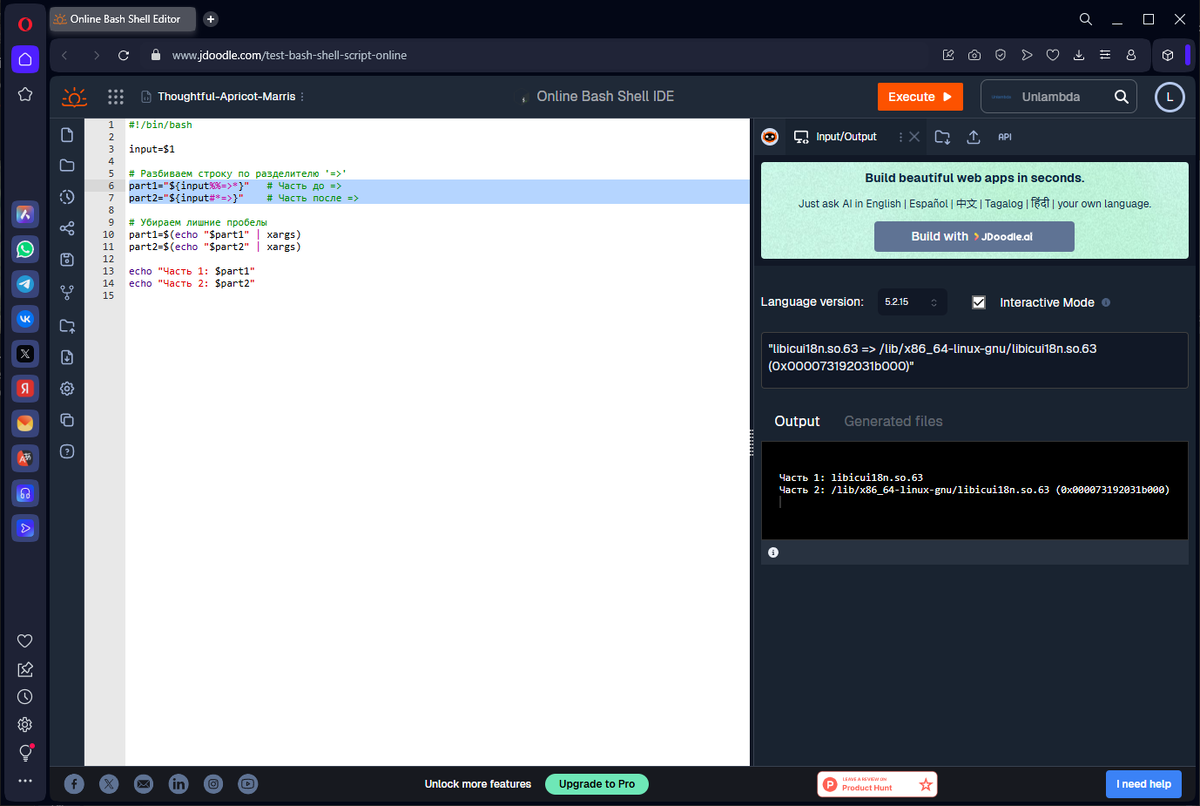Screen dimensions: 1200x806
Task: Open Opera sidebar more options ellipsis
Action: [x=25, y=781]
